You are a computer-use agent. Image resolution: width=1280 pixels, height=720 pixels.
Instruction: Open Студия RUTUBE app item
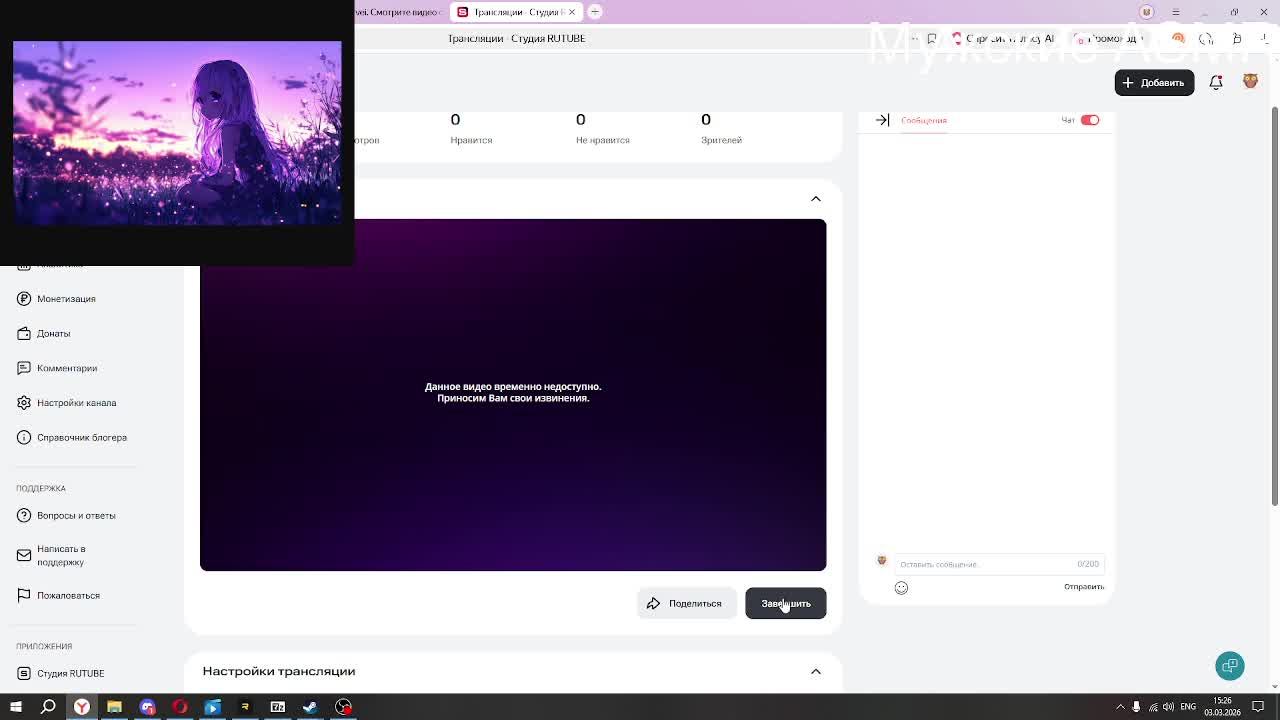(x=60, y=673)
